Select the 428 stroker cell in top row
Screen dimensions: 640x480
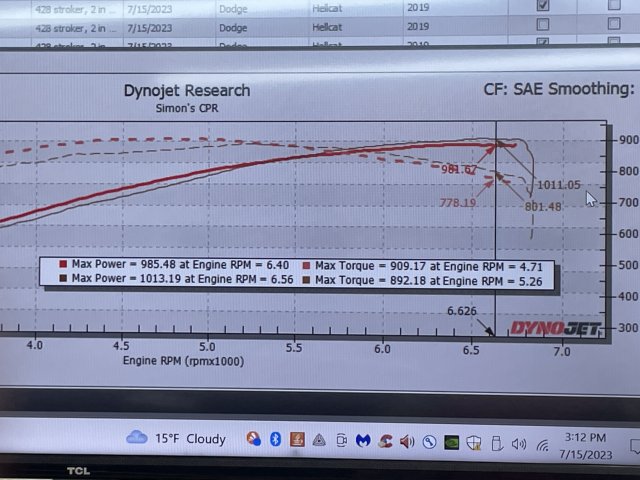[x=76, y=9]
